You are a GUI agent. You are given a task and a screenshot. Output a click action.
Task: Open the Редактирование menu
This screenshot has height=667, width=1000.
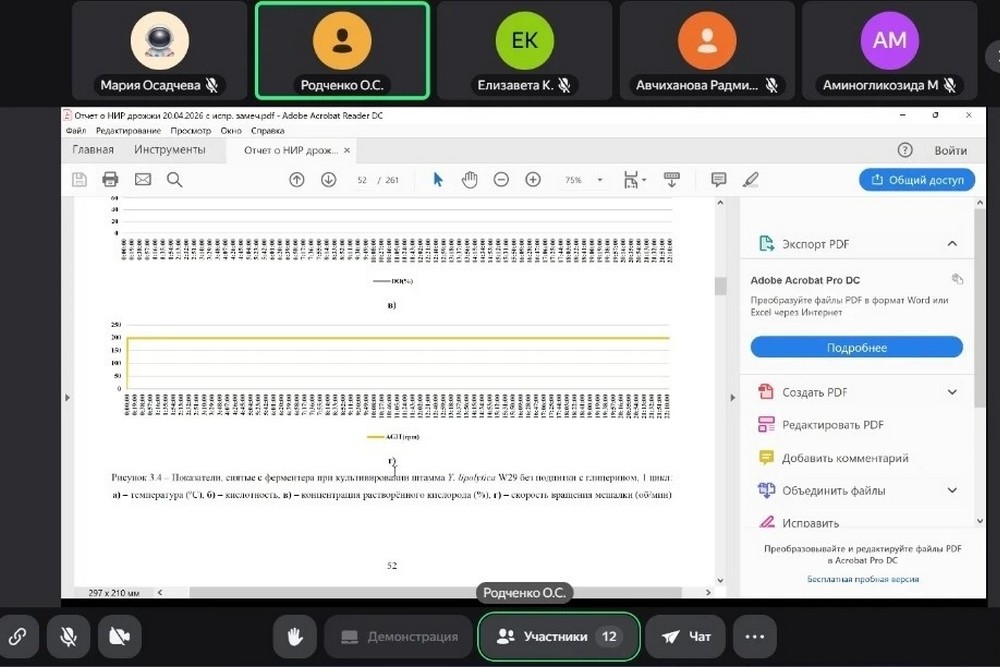(x=128, y=130)
